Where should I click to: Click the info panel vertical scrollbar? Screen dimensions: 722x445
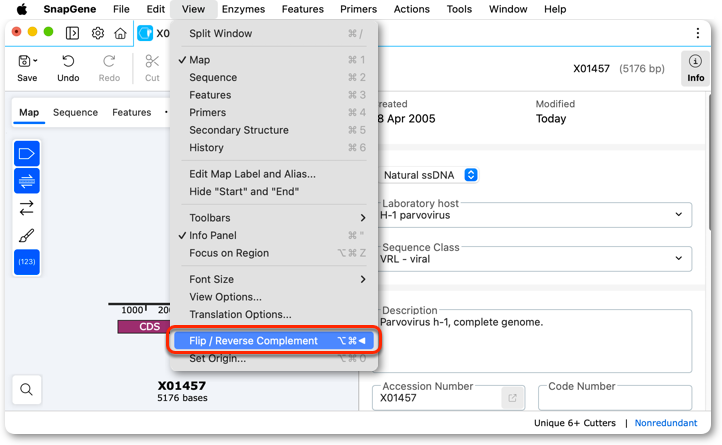point(709,161)
